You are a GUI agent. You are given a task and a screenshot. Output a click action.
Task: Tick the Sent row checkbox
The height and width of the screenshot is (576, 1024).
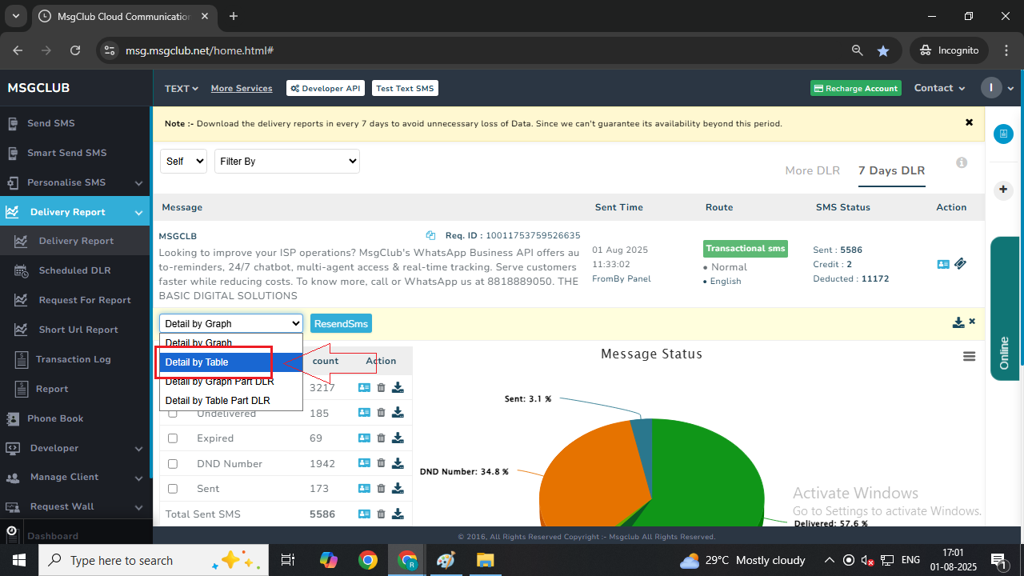click(172, 488)
